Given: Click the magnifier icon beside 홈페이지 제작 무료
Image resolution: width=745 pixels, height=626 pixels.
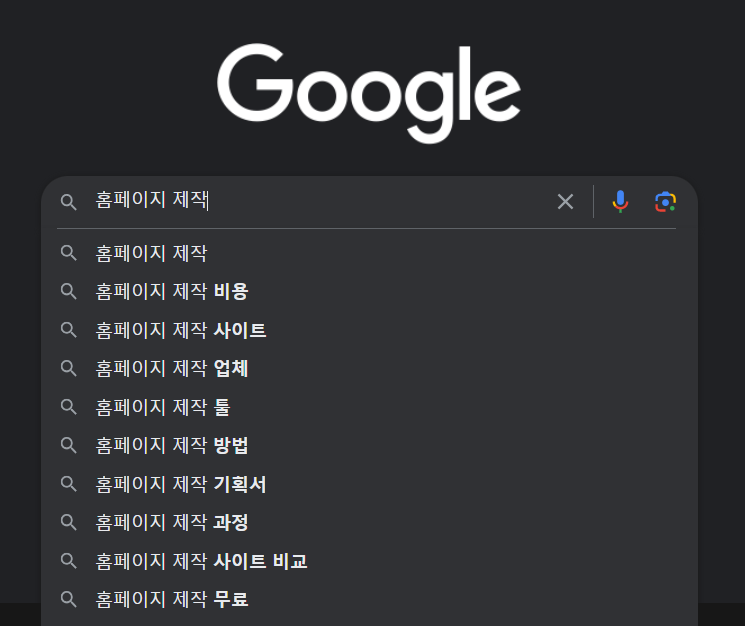Looking at the screenshot, I should click(68, 599).
